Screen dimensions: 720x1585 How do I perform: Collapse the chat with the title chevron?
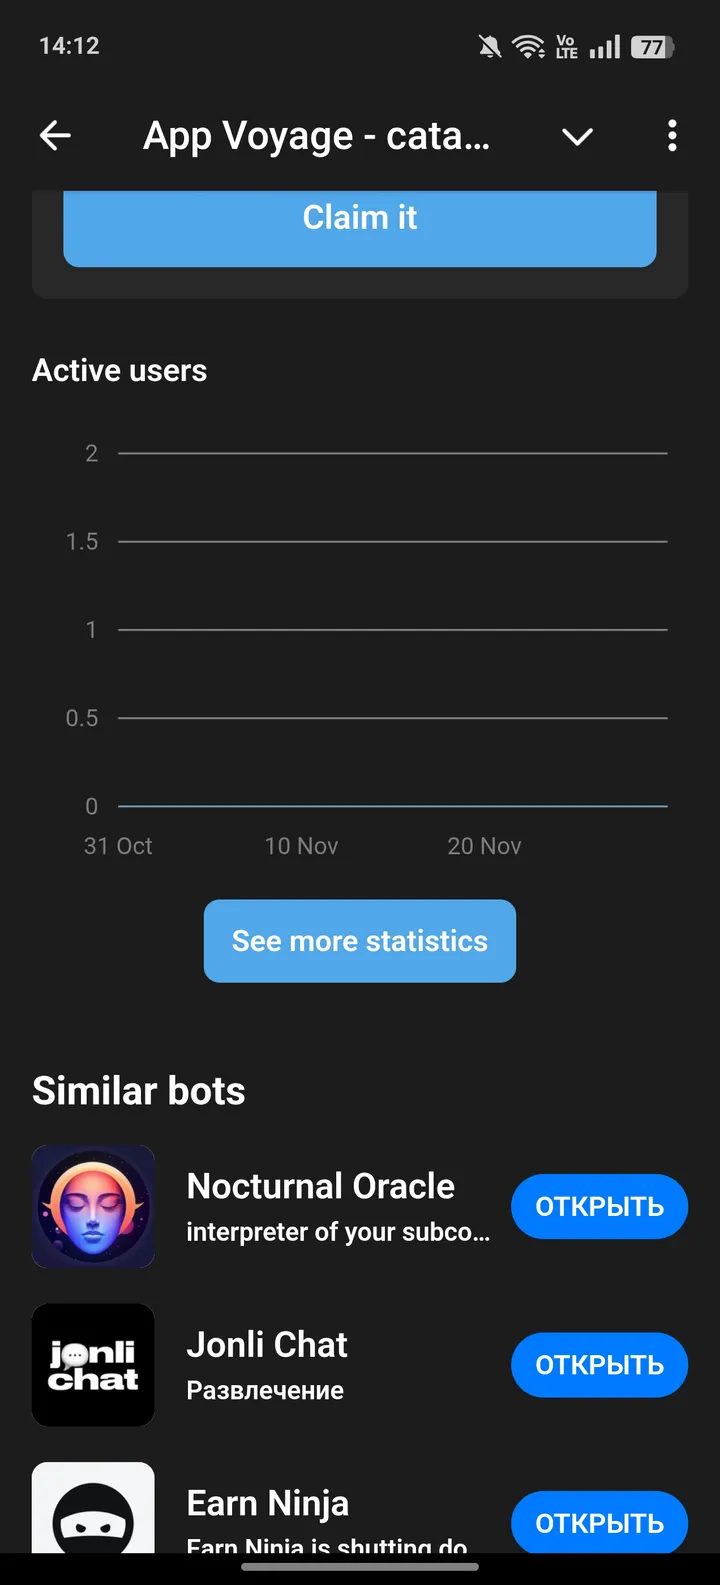click(577, 136)
